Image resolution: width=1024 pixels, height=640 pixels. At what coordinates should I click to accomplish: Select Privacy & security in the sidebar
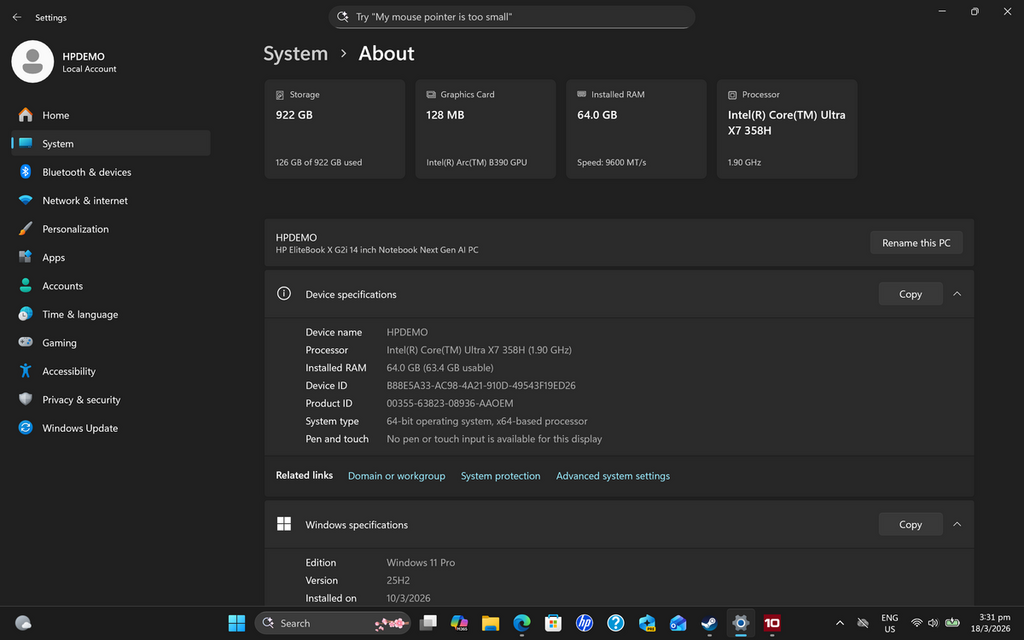tap(80, 400)
